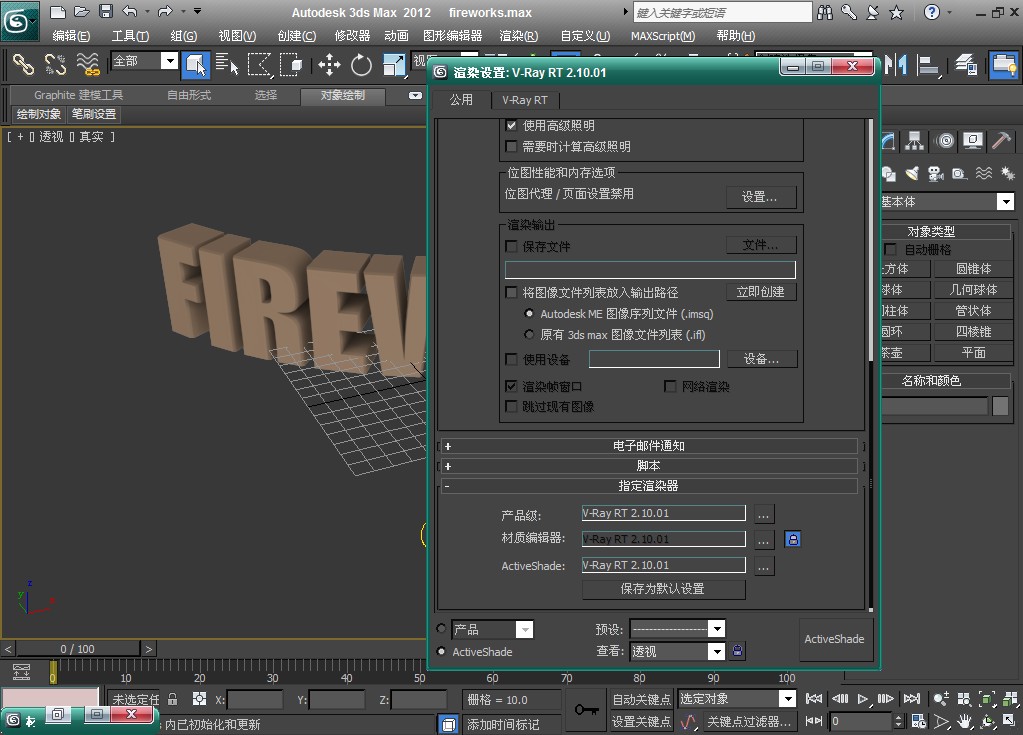Click the Unlink Selection icon
Screen dimensions: 1023x735
pos(55,64)
